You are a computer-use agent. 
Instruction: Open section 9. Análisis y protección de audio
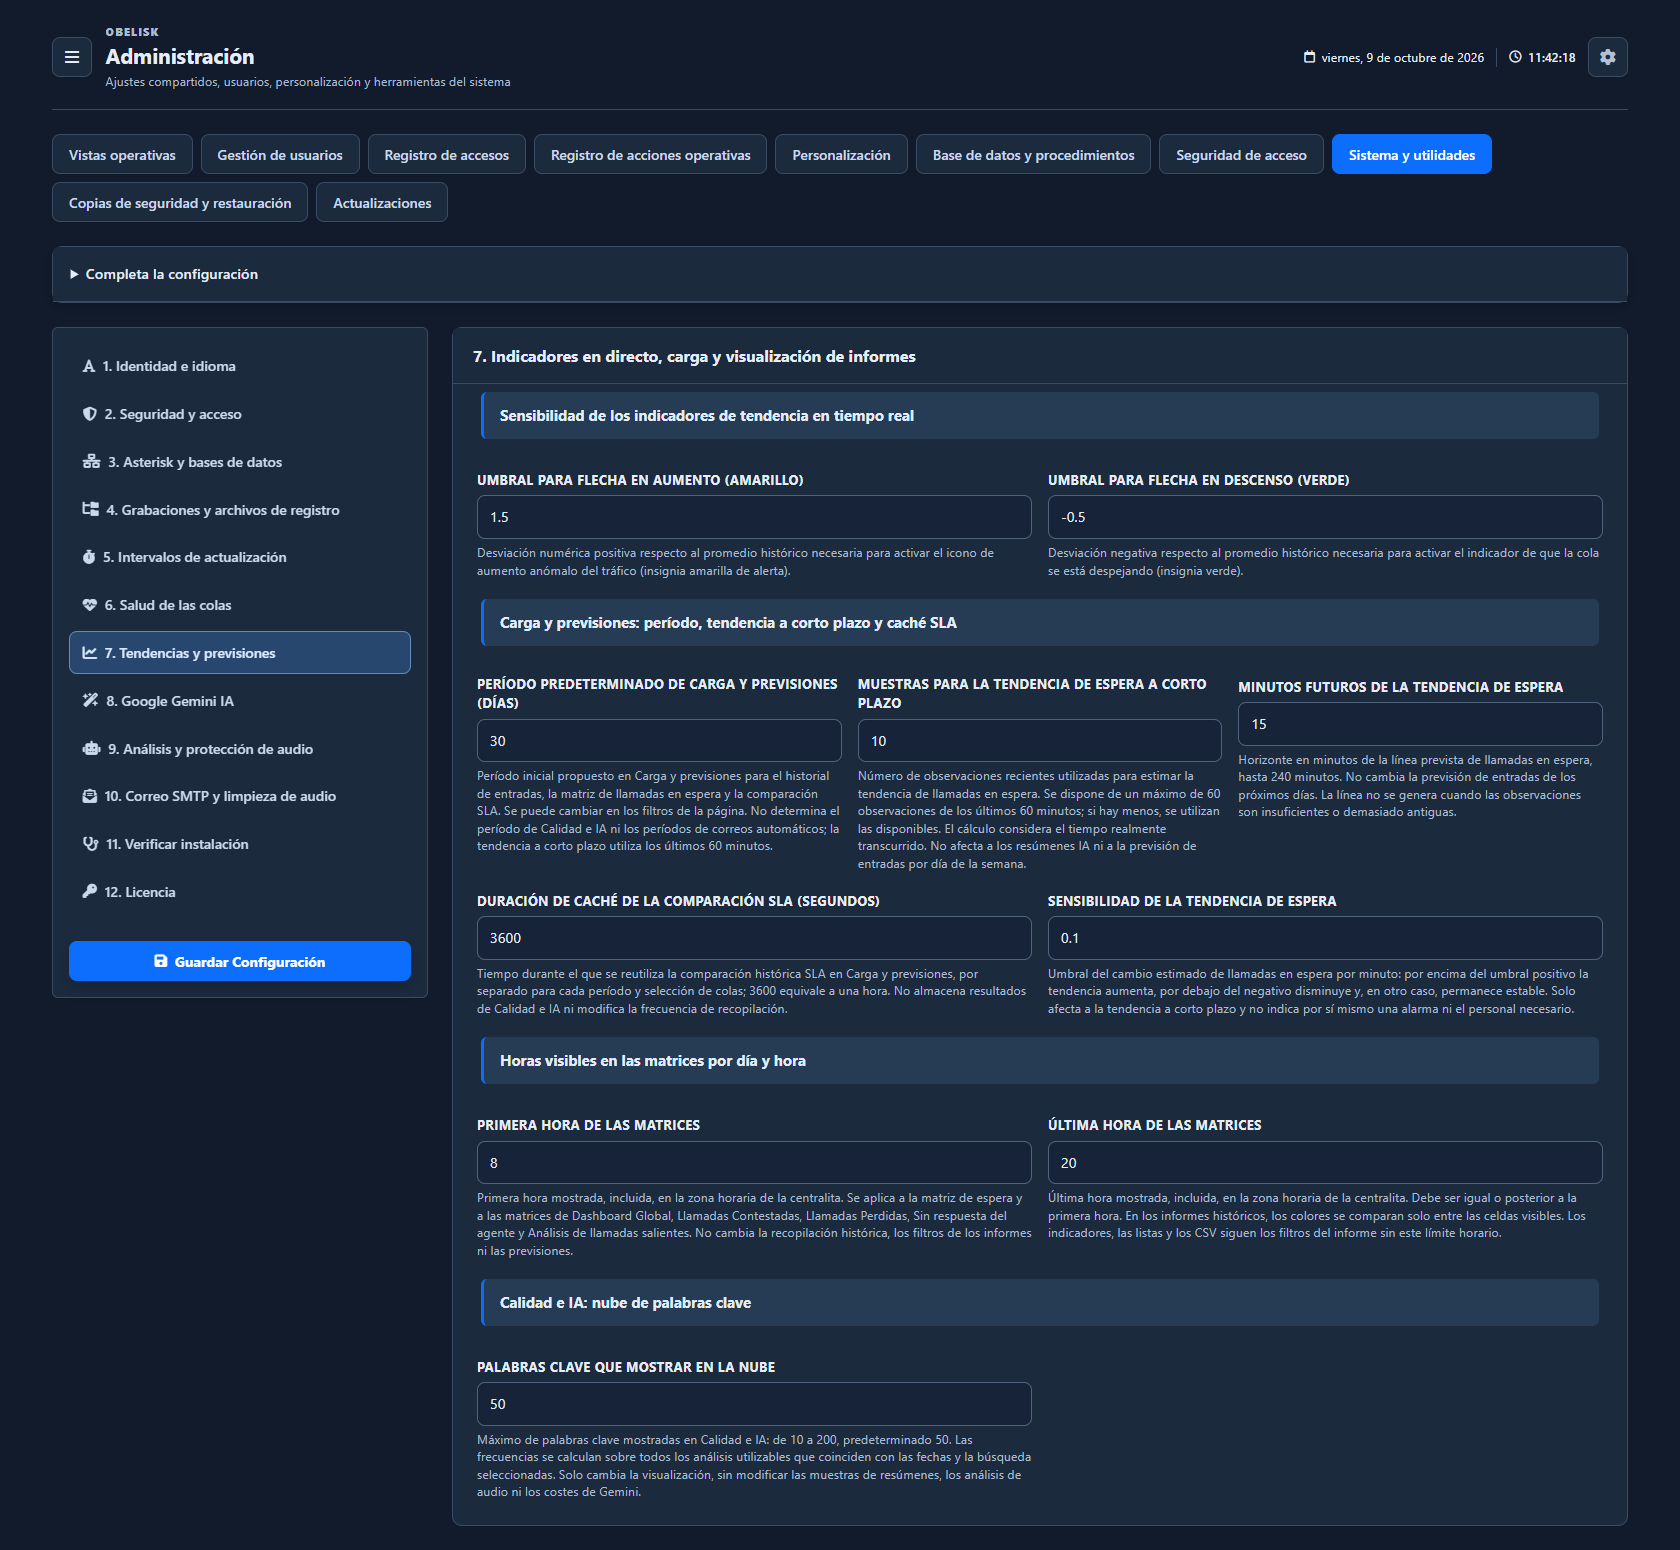240,749
